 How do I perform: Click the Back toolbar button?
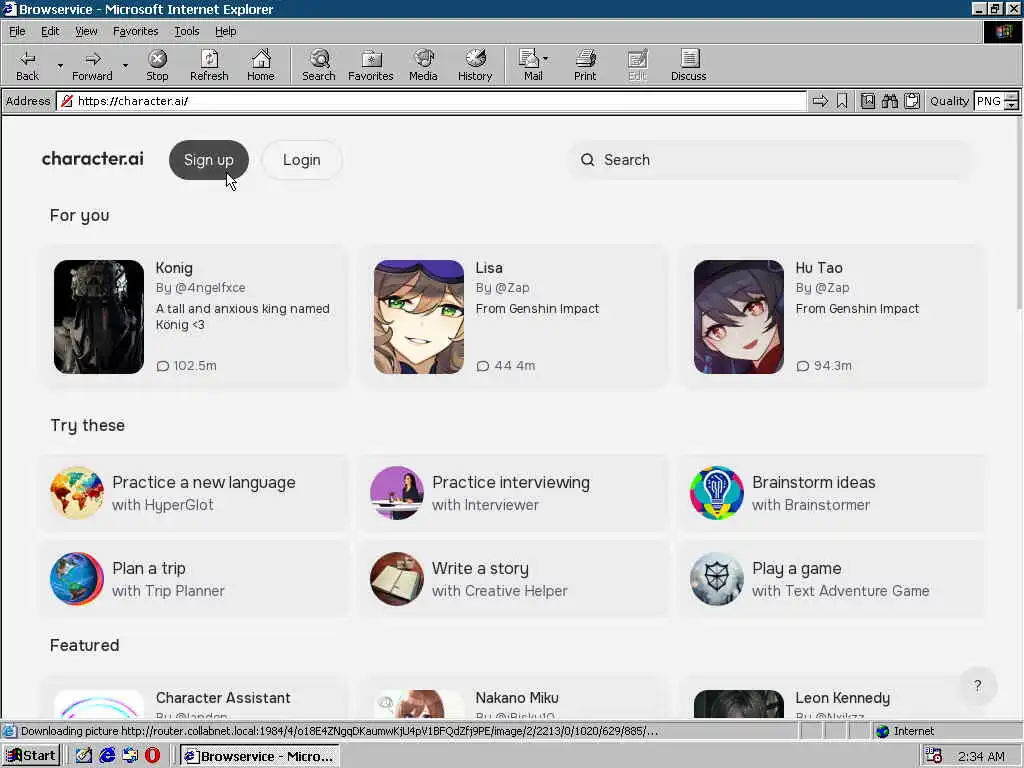click(x=27, y=65)
